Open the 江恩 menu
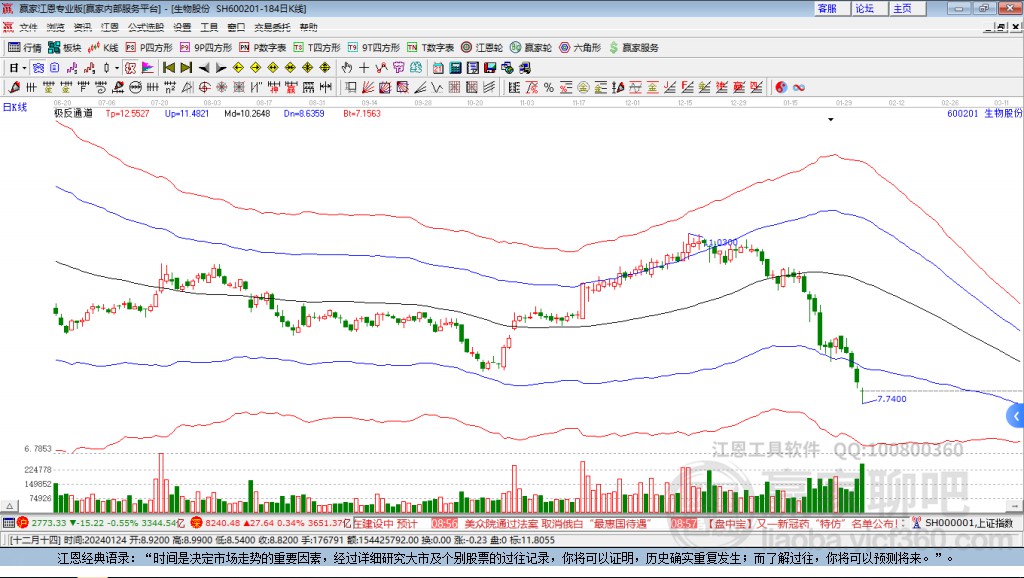Image resolution: width=1024 pixels, height=578 pixels. (109, 27)
